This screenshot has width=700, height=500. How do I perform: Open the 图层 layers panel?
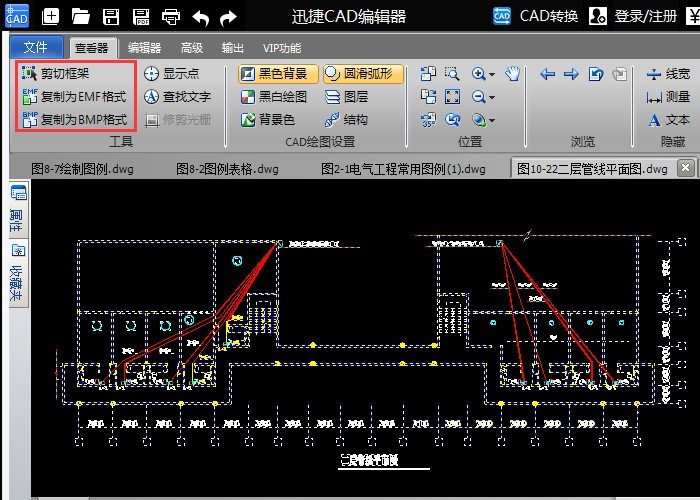[346, 97]
